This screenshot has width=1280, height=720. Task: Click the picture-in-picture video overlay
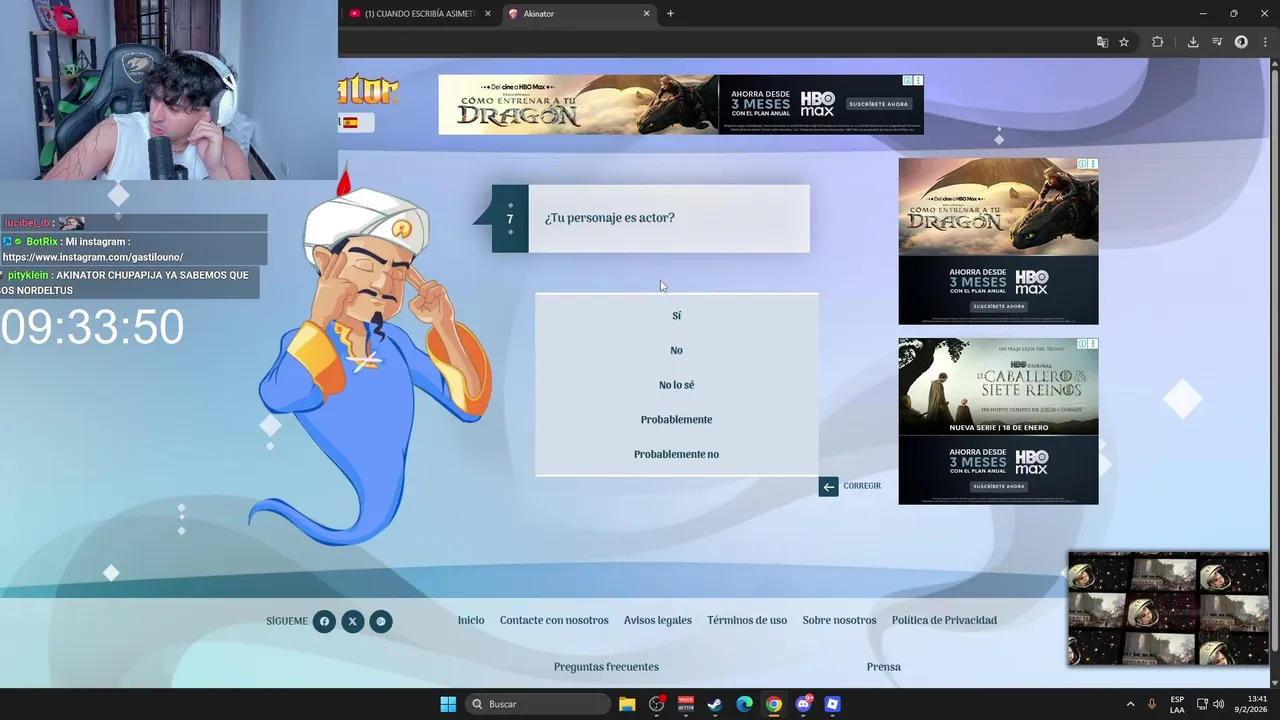pyautogui.click(x=1168, y=608)
